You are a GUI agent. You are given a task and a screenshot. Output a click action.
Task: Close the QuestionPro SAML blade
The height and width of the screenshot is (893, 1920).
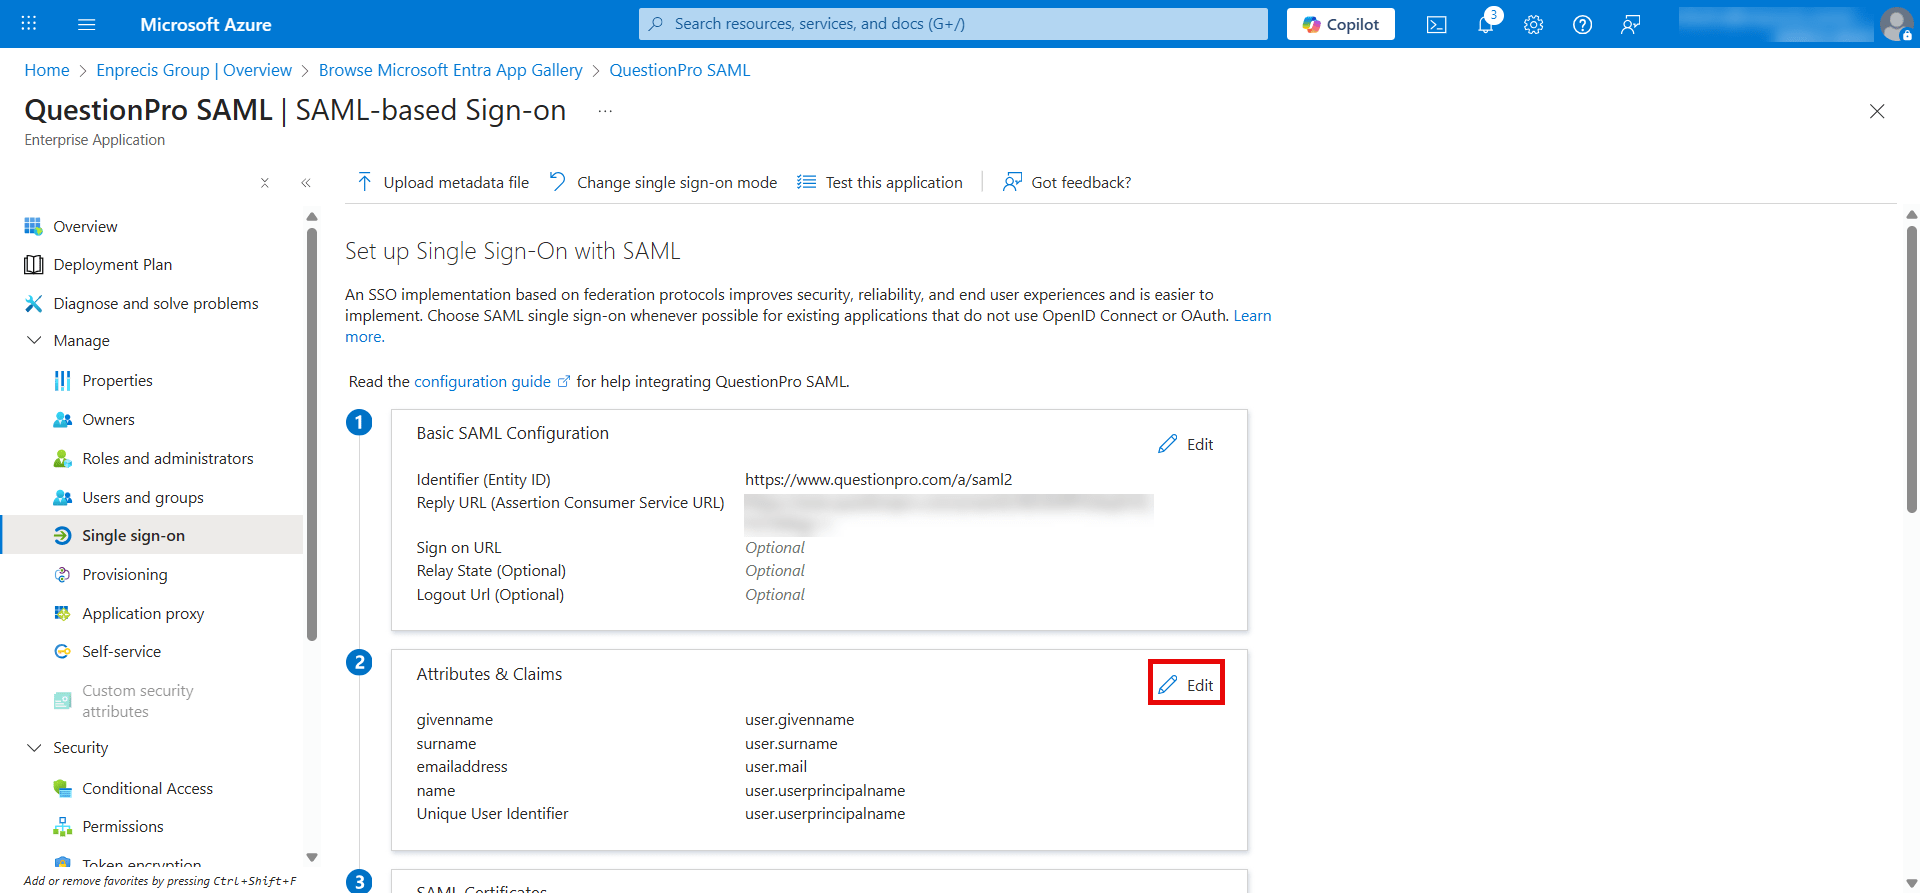[1877, 111]
